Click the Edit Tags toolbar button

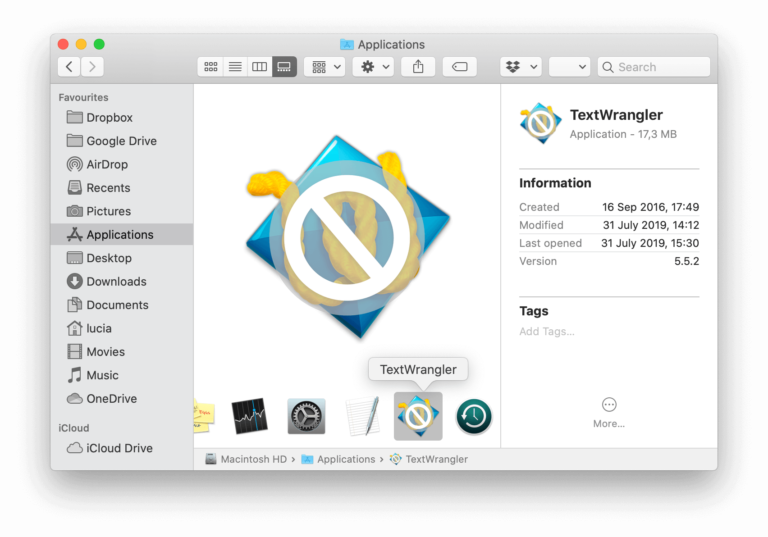click(x=459, y=67)
